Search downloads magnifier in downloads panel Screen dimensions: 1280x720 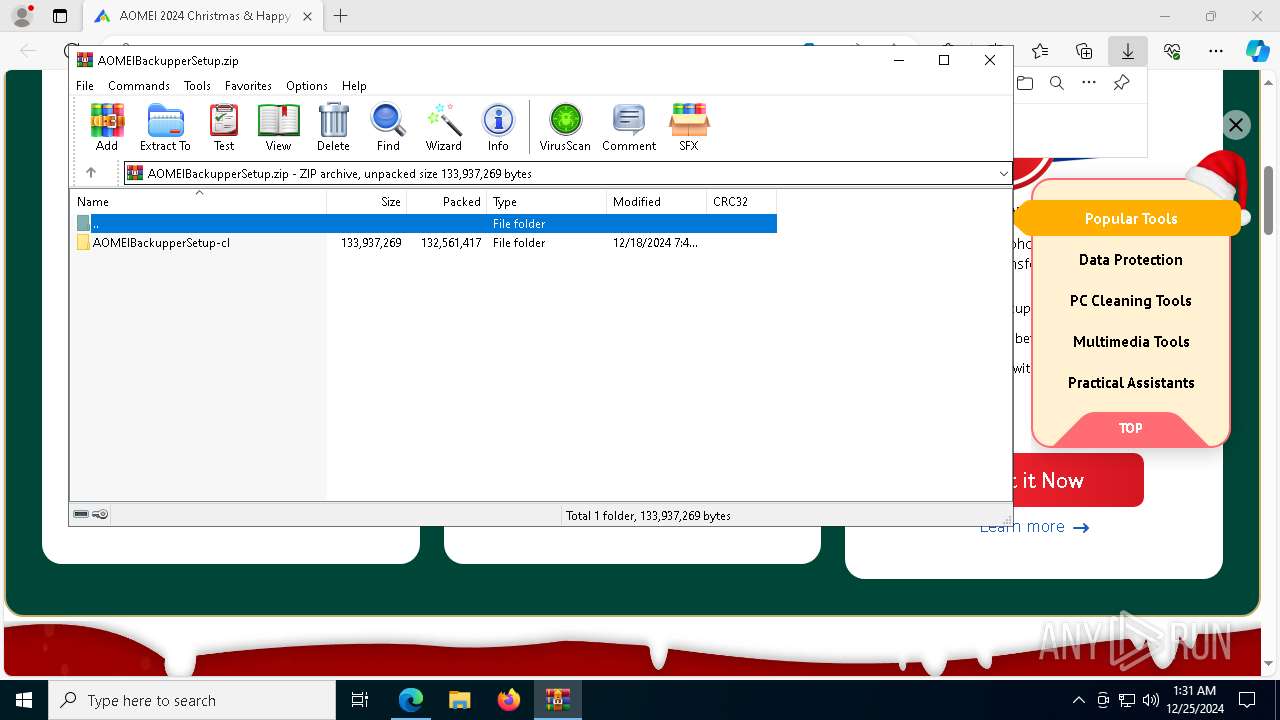[x=1057, y=83]
